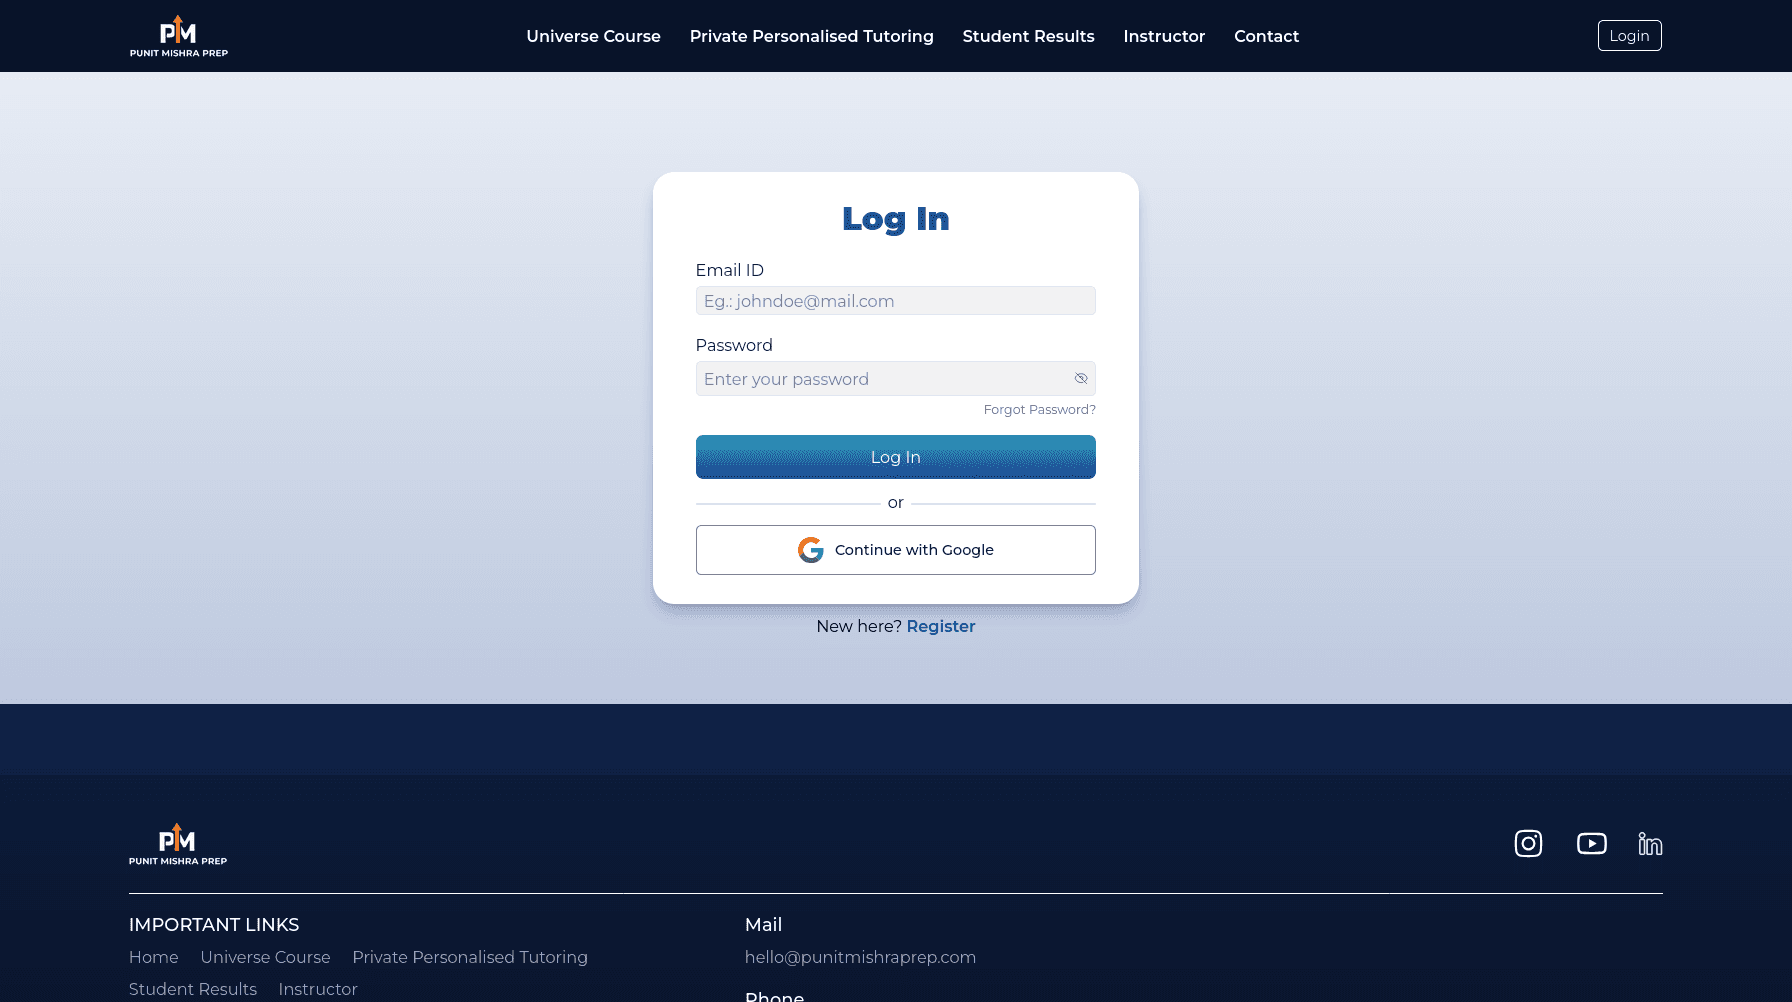The image size is (1792, 1002).
Task: Open the YouTube channel icon
Action: click(1591, 844)
